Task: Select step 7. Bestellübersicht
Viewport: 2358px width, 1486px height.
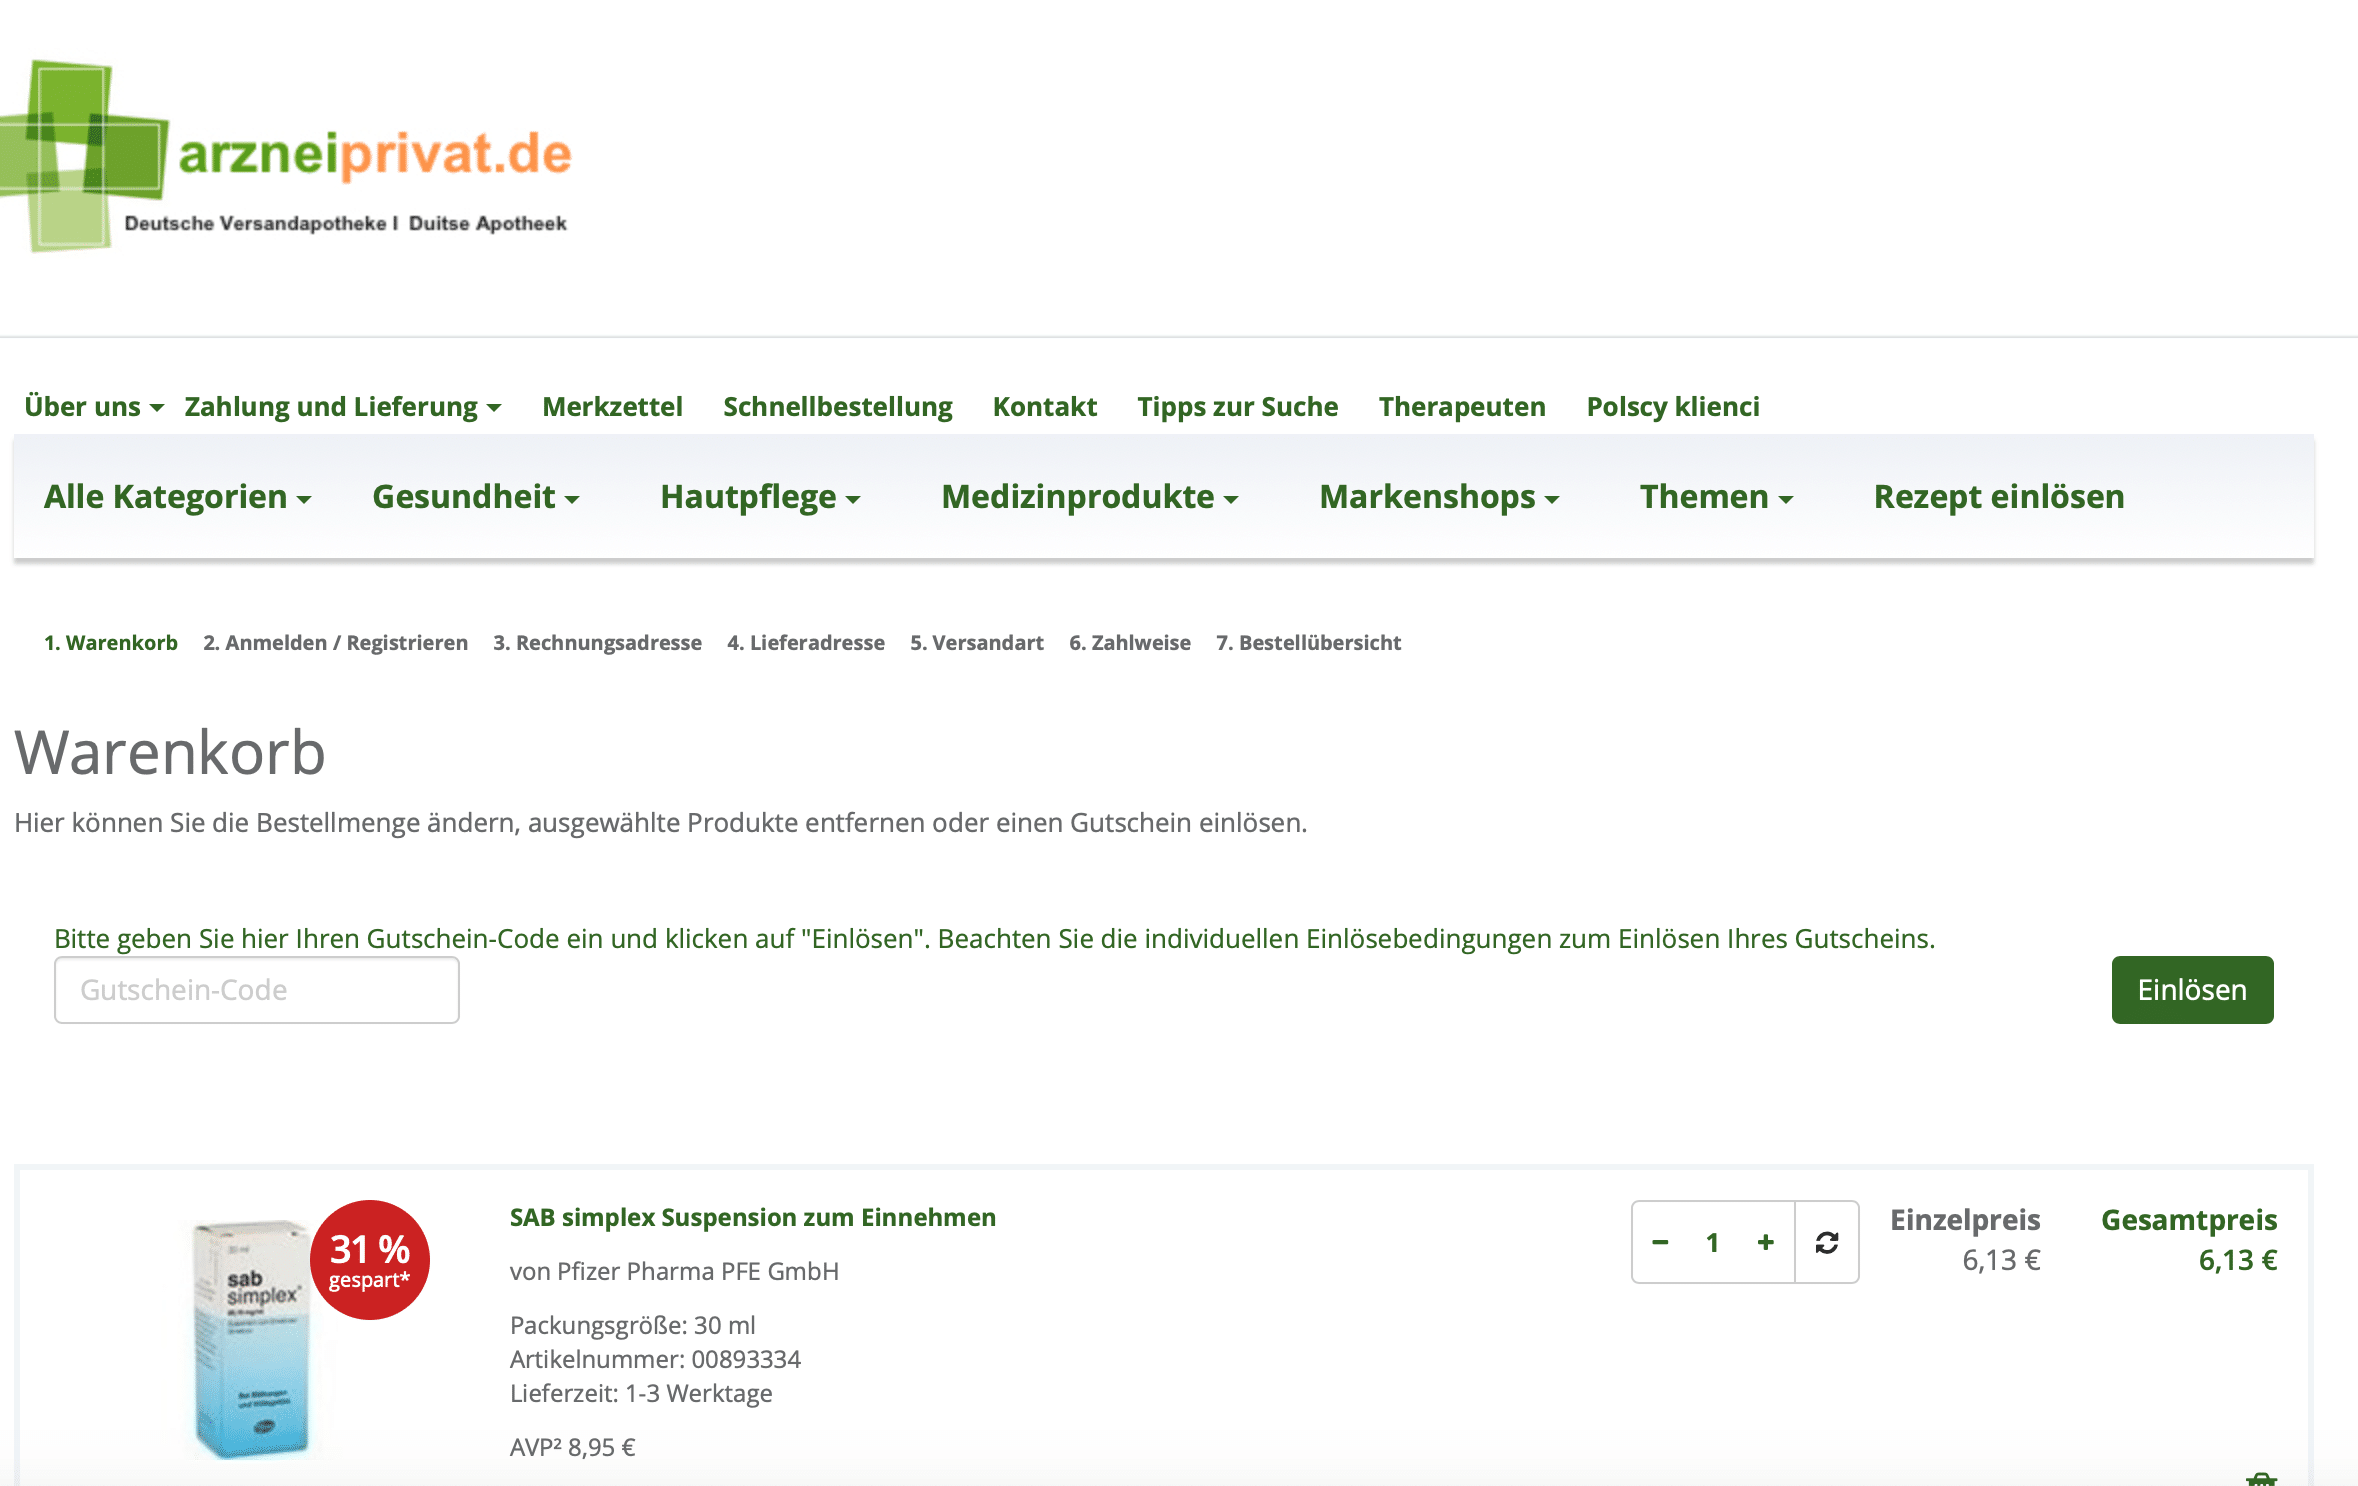Action: tap(1309, 643)
